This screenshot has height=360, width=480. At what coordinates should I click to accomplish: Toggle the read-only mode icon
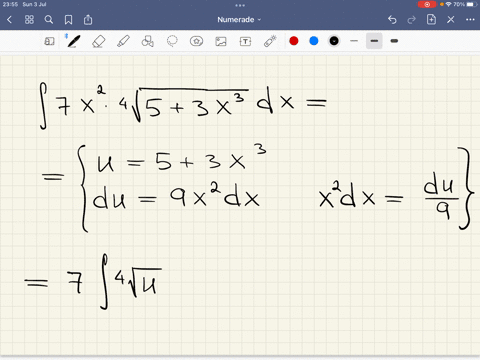click(x=49, y=41)
